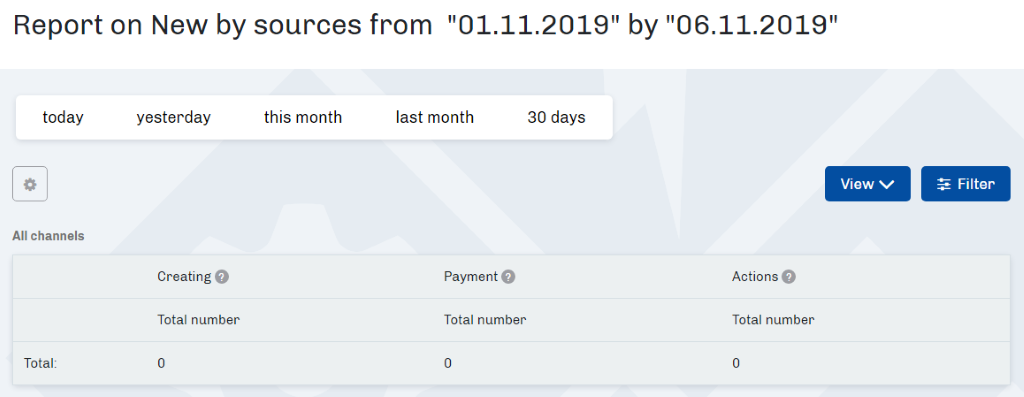Viewport: 1024px width, 397px height.
Task: Select the today period tab
Action: [63, 118]
